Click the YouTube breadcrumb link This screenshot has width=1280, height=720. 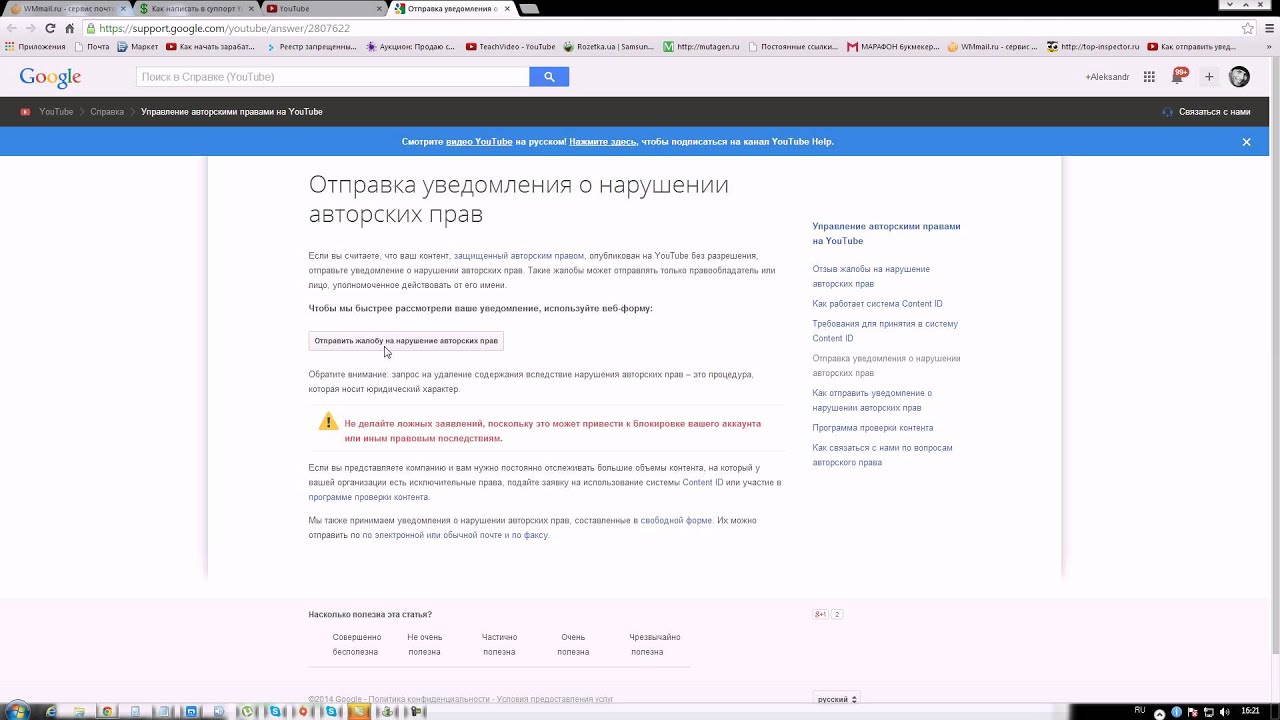pos(56,112)
